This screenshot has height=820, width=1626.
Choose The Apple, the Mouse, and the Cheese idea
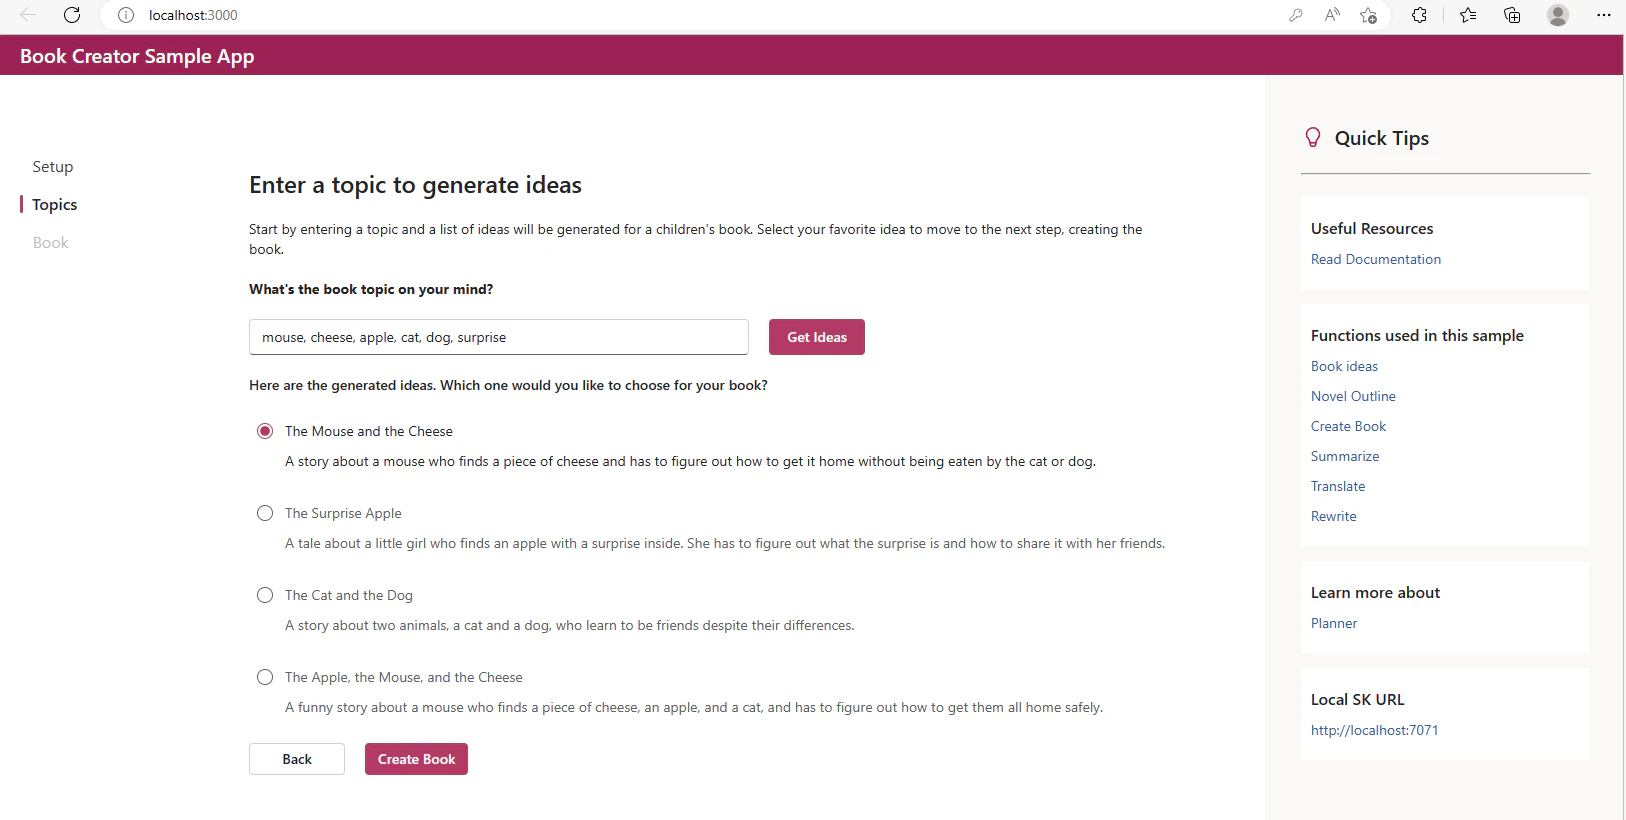pyautogui.click(x=265, y=677)
